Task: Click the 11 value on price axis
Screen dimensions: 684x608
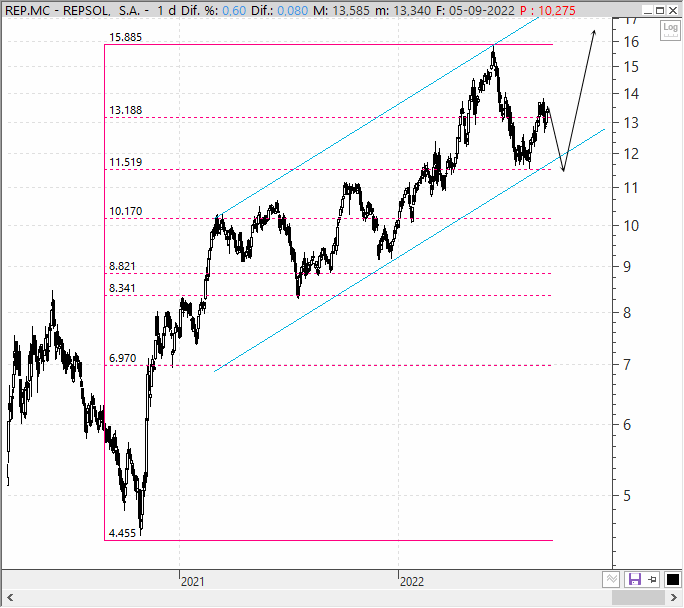Action: 631,188
